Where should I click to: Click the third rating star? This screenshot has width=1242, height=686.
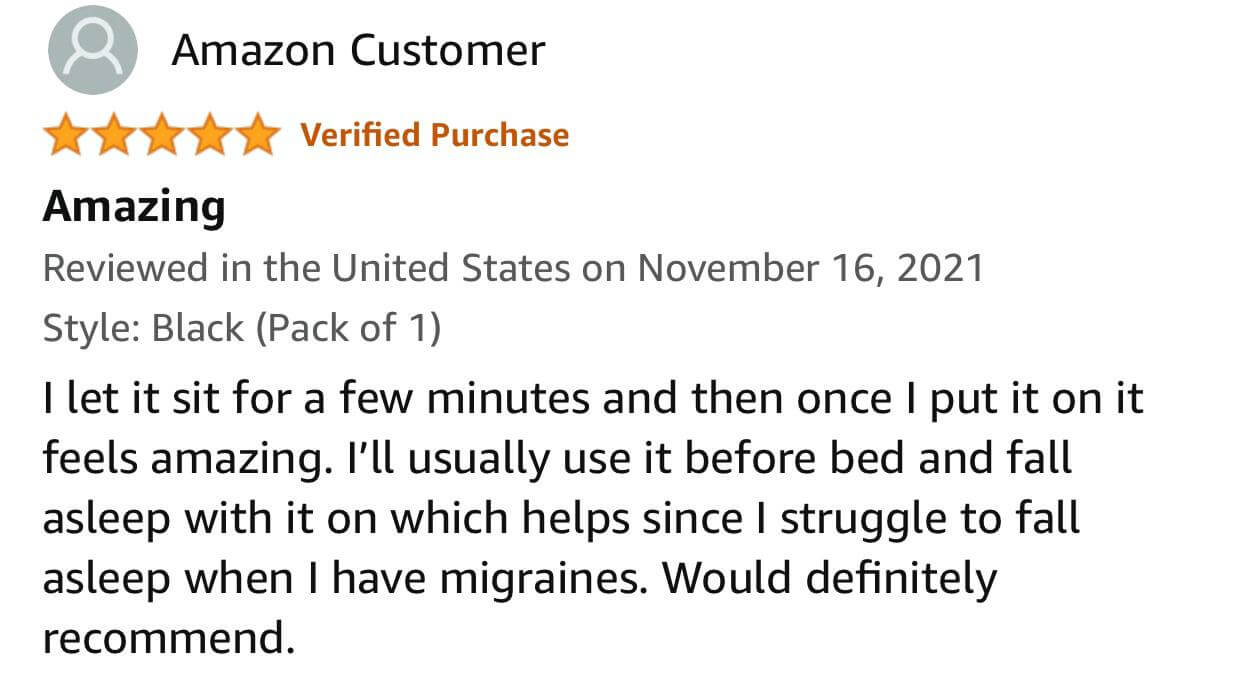(x=162, y=135)
